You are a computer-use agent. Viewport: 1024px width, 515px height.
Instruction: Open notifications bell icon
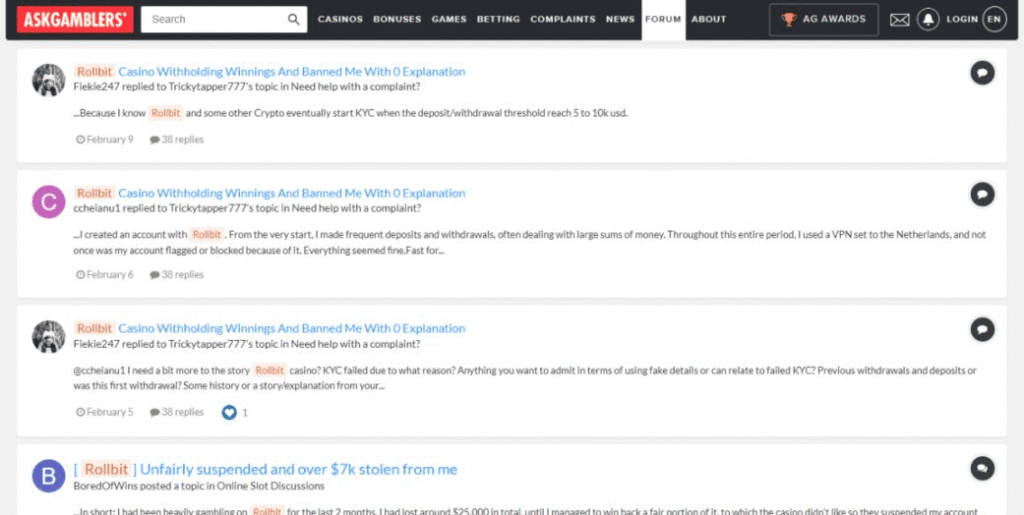[x=928, y=19]
